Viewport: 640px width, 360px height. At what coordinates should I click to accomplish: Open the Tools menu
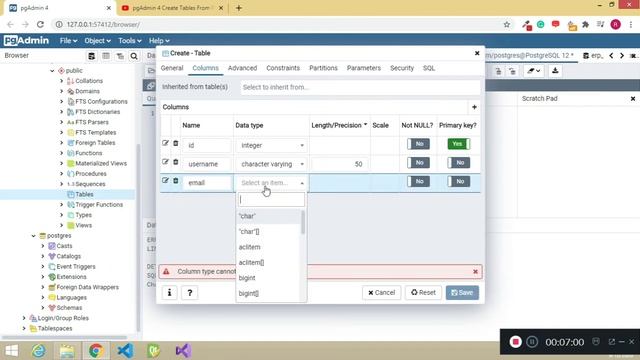[x=129, y=40]
